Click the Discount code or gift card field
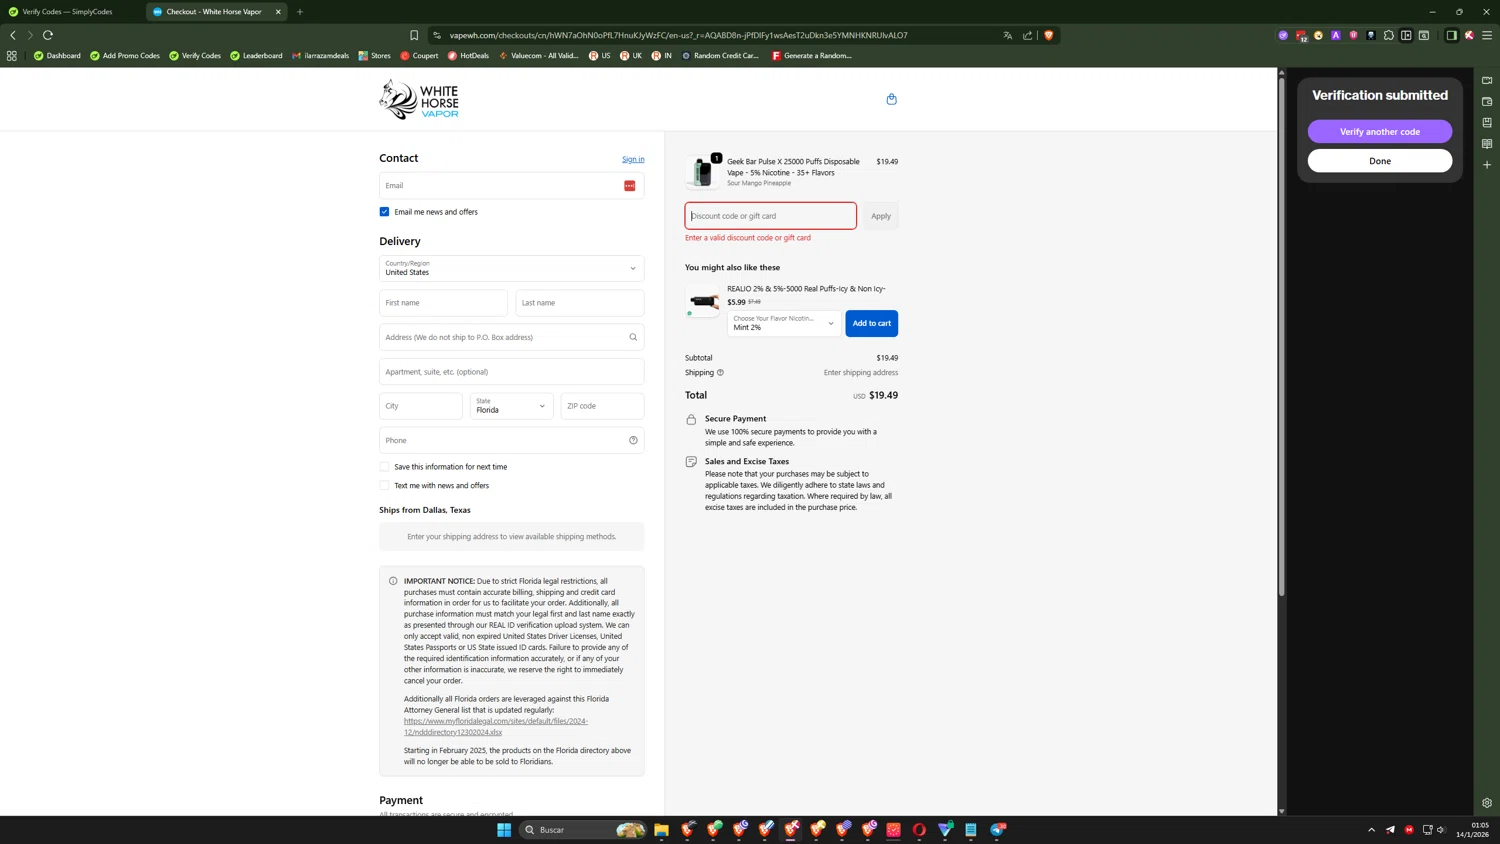 click(x=771, y=216)
